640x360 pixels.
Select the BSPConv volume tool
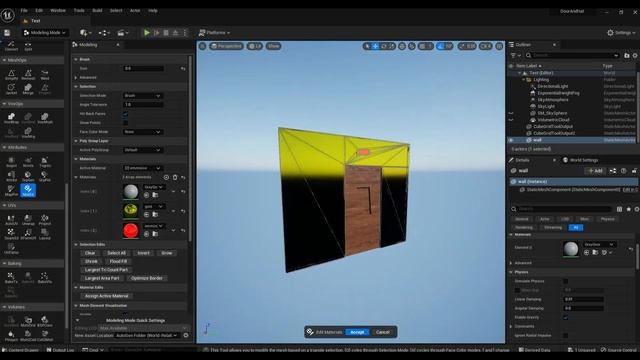click(x=45, y=322)
